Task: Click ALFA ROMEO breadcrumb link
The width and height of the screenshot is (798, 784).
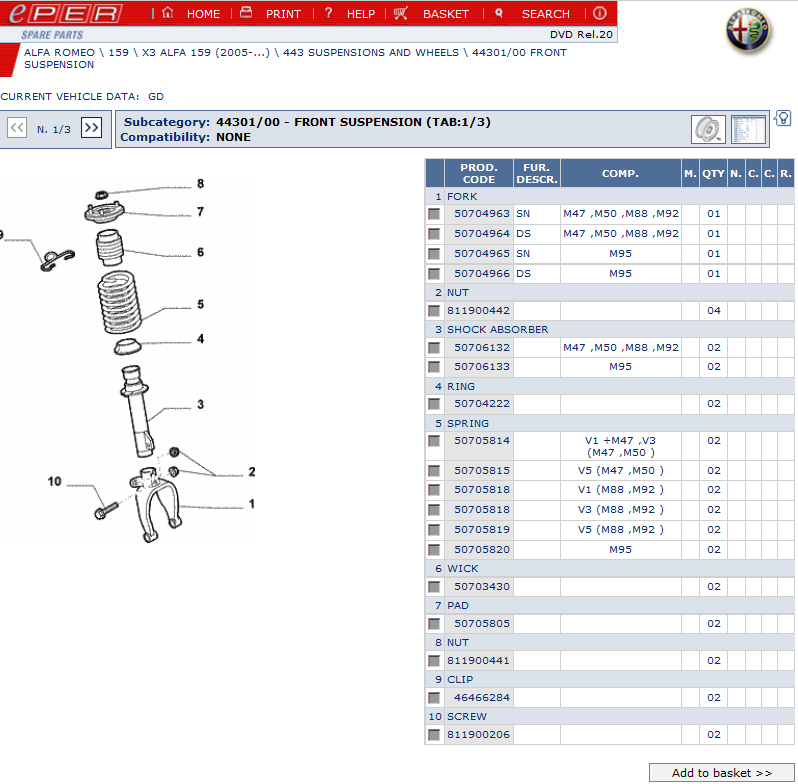Action: click(60, 52)
